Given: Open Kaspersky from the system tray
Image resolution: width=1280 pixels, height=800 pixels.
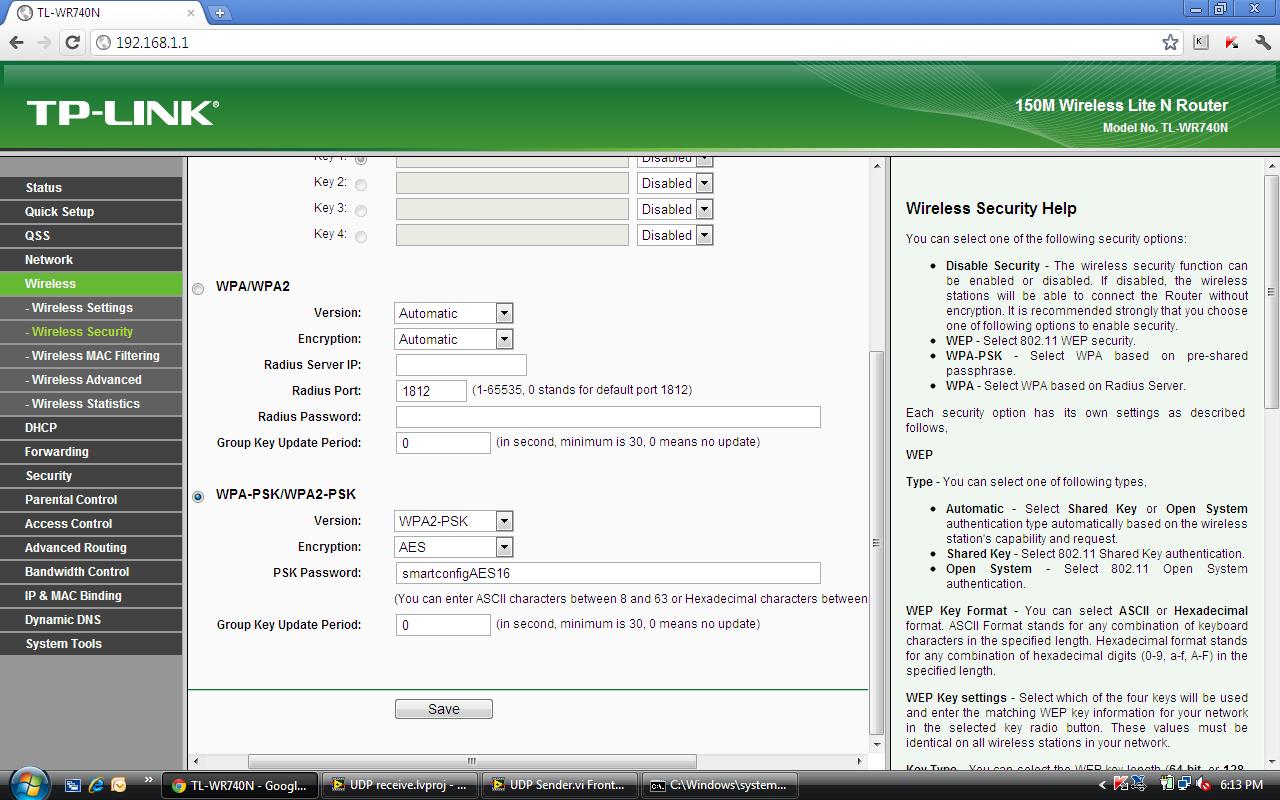Looking at the screenshot, I should click(x=1121, y=784).
